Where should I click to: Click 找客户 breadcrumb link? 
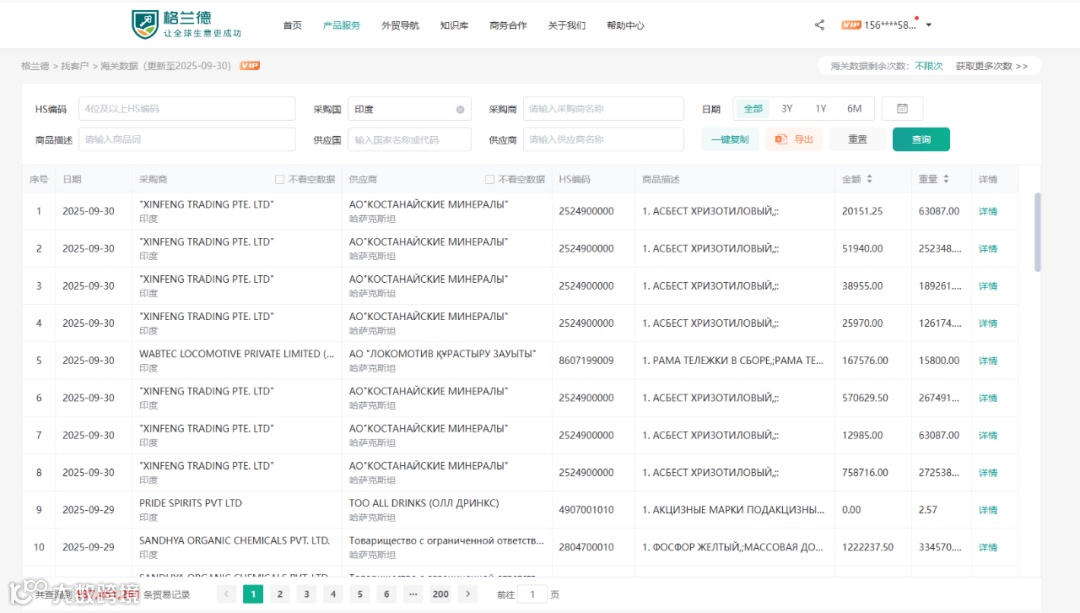coord(75,66)
